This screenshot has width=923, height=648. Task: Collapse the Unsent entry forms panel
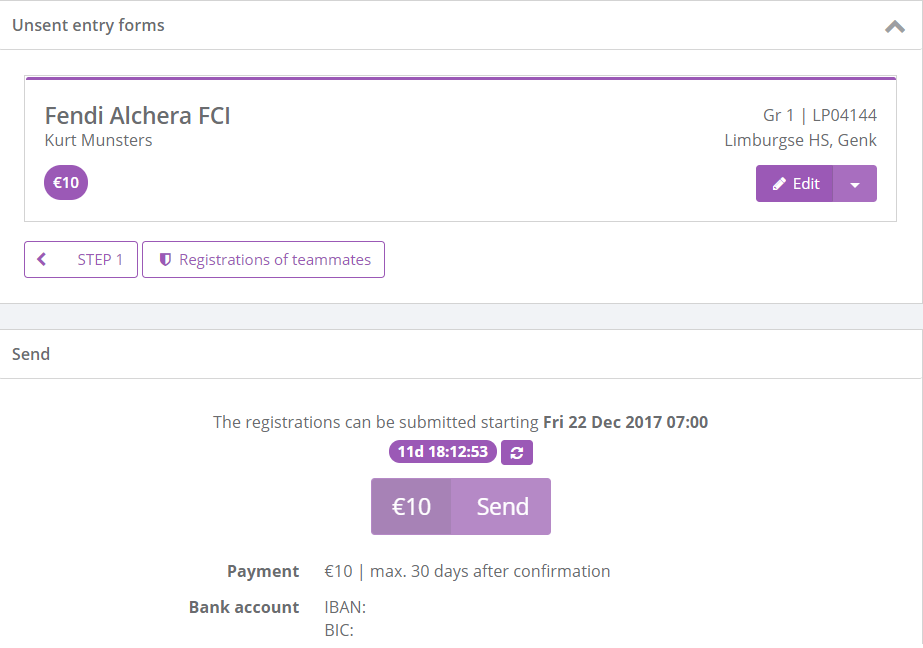[x=894, y=27]
